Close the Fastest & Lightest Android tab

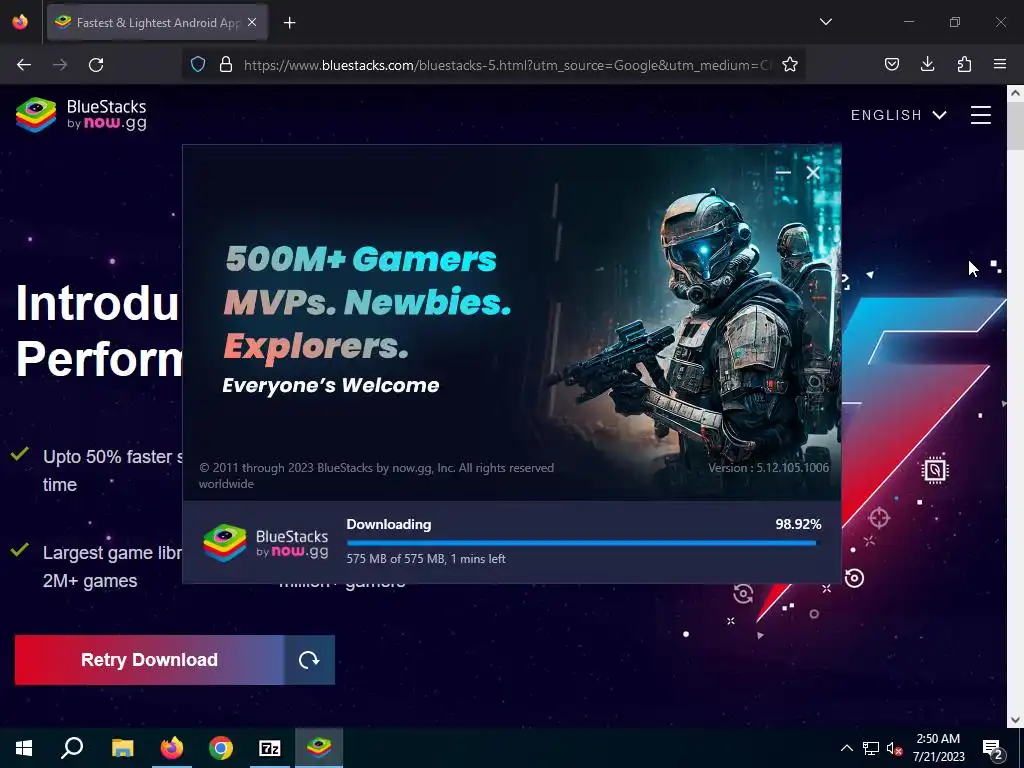point(252,22)
